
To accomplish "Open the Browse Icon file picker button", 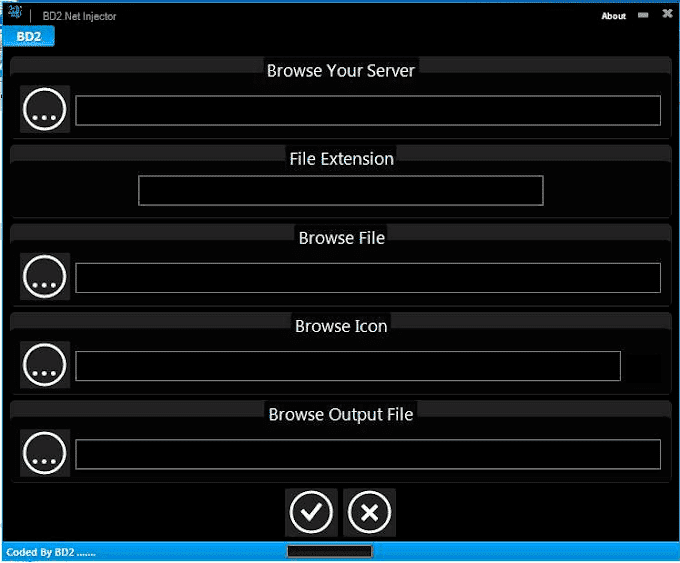I will [x=45, y=365].
